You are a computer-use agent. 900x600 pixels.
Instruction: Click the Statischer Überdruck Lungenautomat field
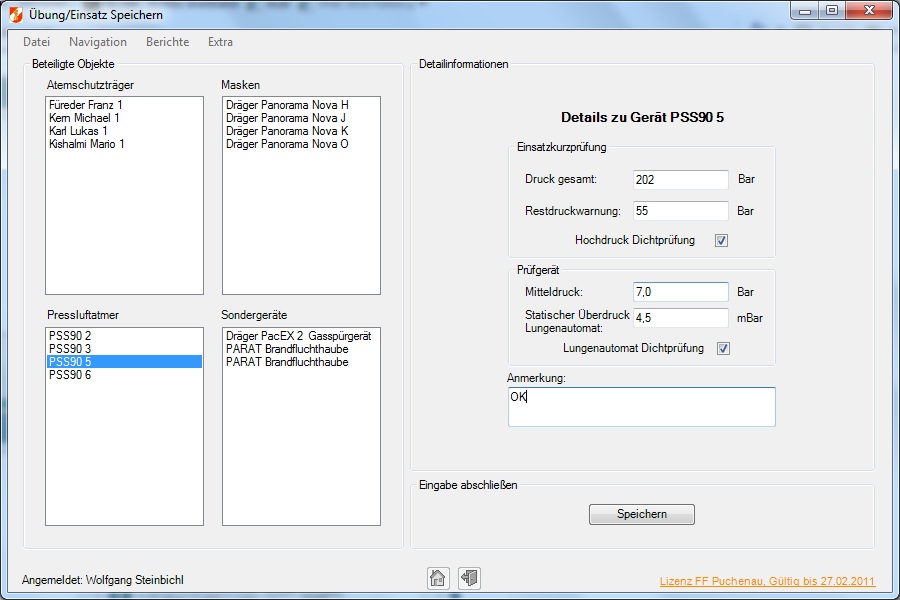[681, 318]
